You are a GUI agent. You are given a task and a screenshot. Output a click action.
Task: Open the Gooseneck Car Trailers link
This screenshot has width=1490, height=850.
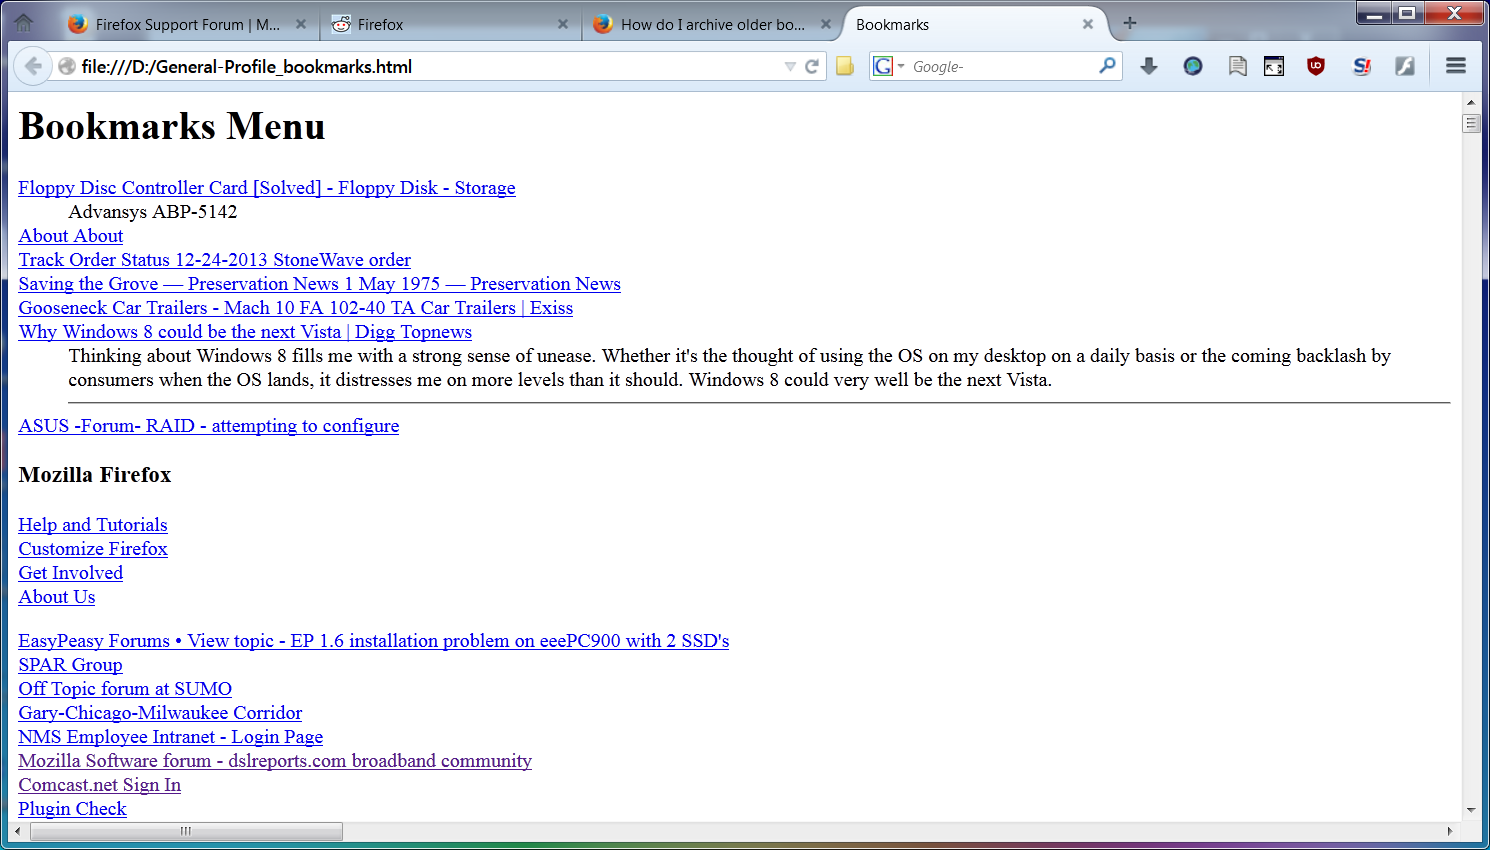(x=296, y=308)
